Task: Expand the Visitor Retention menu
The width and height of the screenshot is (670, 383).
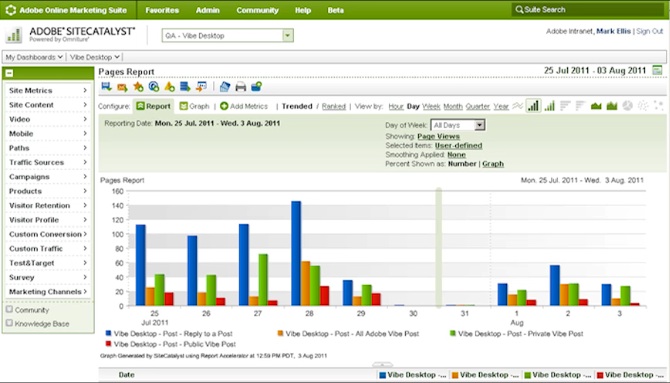Action: [48, 206]
